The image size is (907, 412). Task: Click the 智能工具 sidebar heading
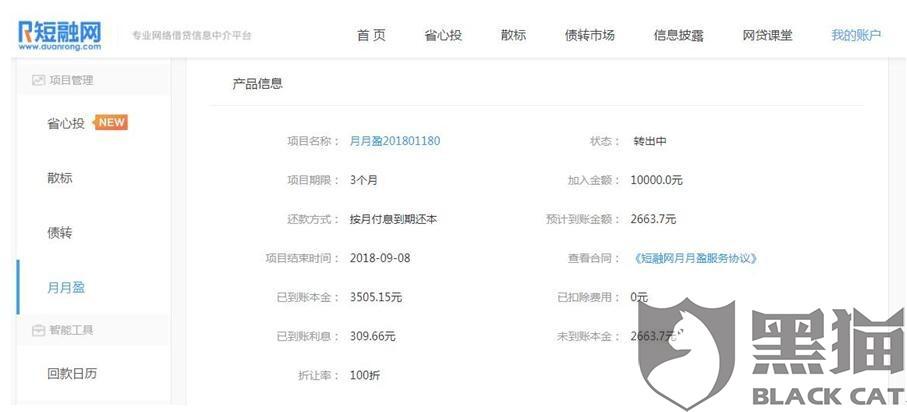(x=71, y=330)
